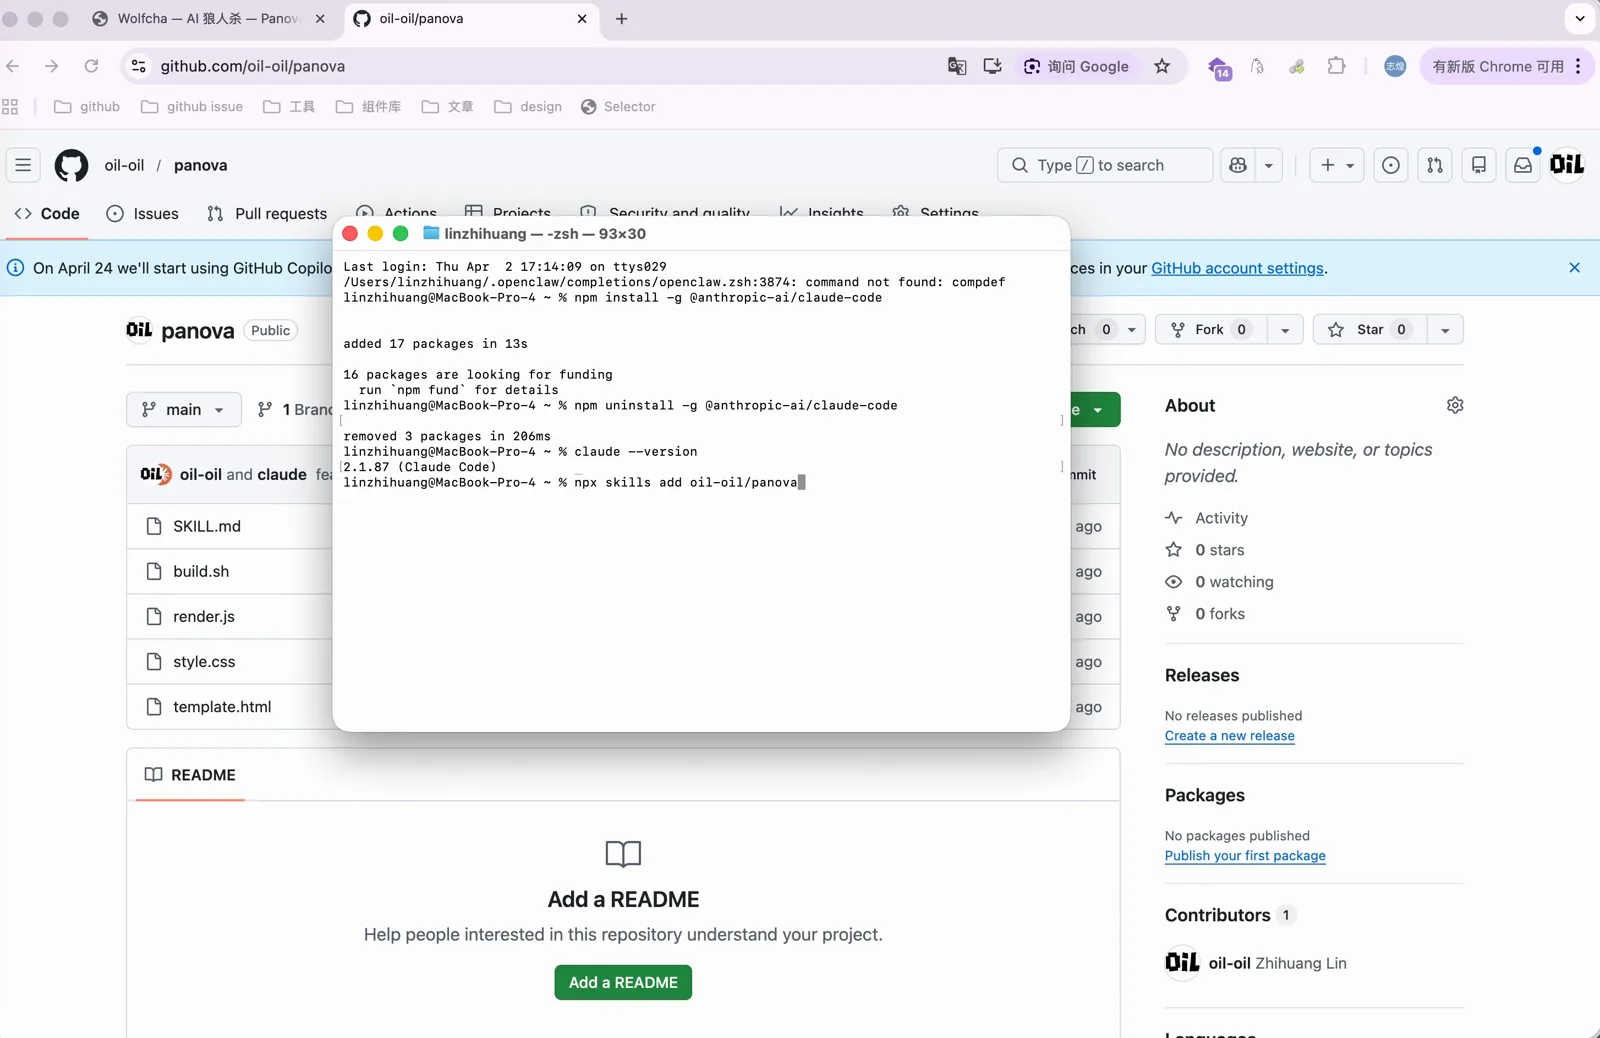Click Publish your first package
The height and width of the screenshot is (1038, 1600).
1245,856
